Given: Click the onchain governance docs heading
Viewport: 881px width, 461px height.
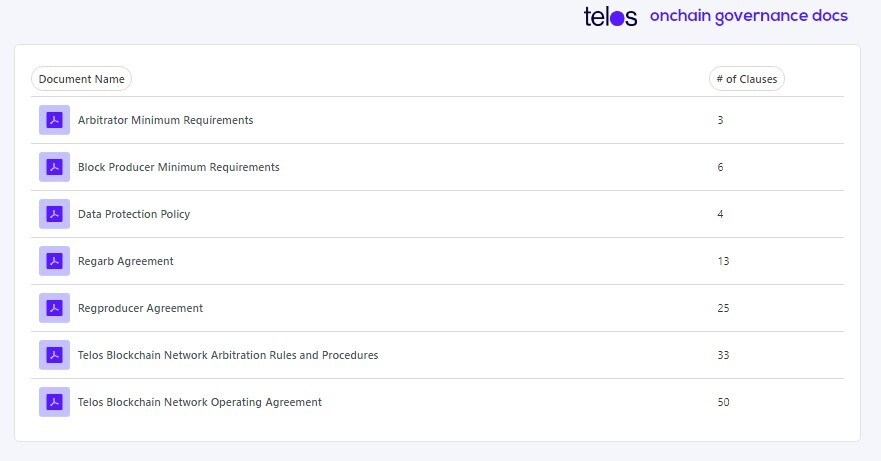Looking at the screenshot, I should (749, 16).
